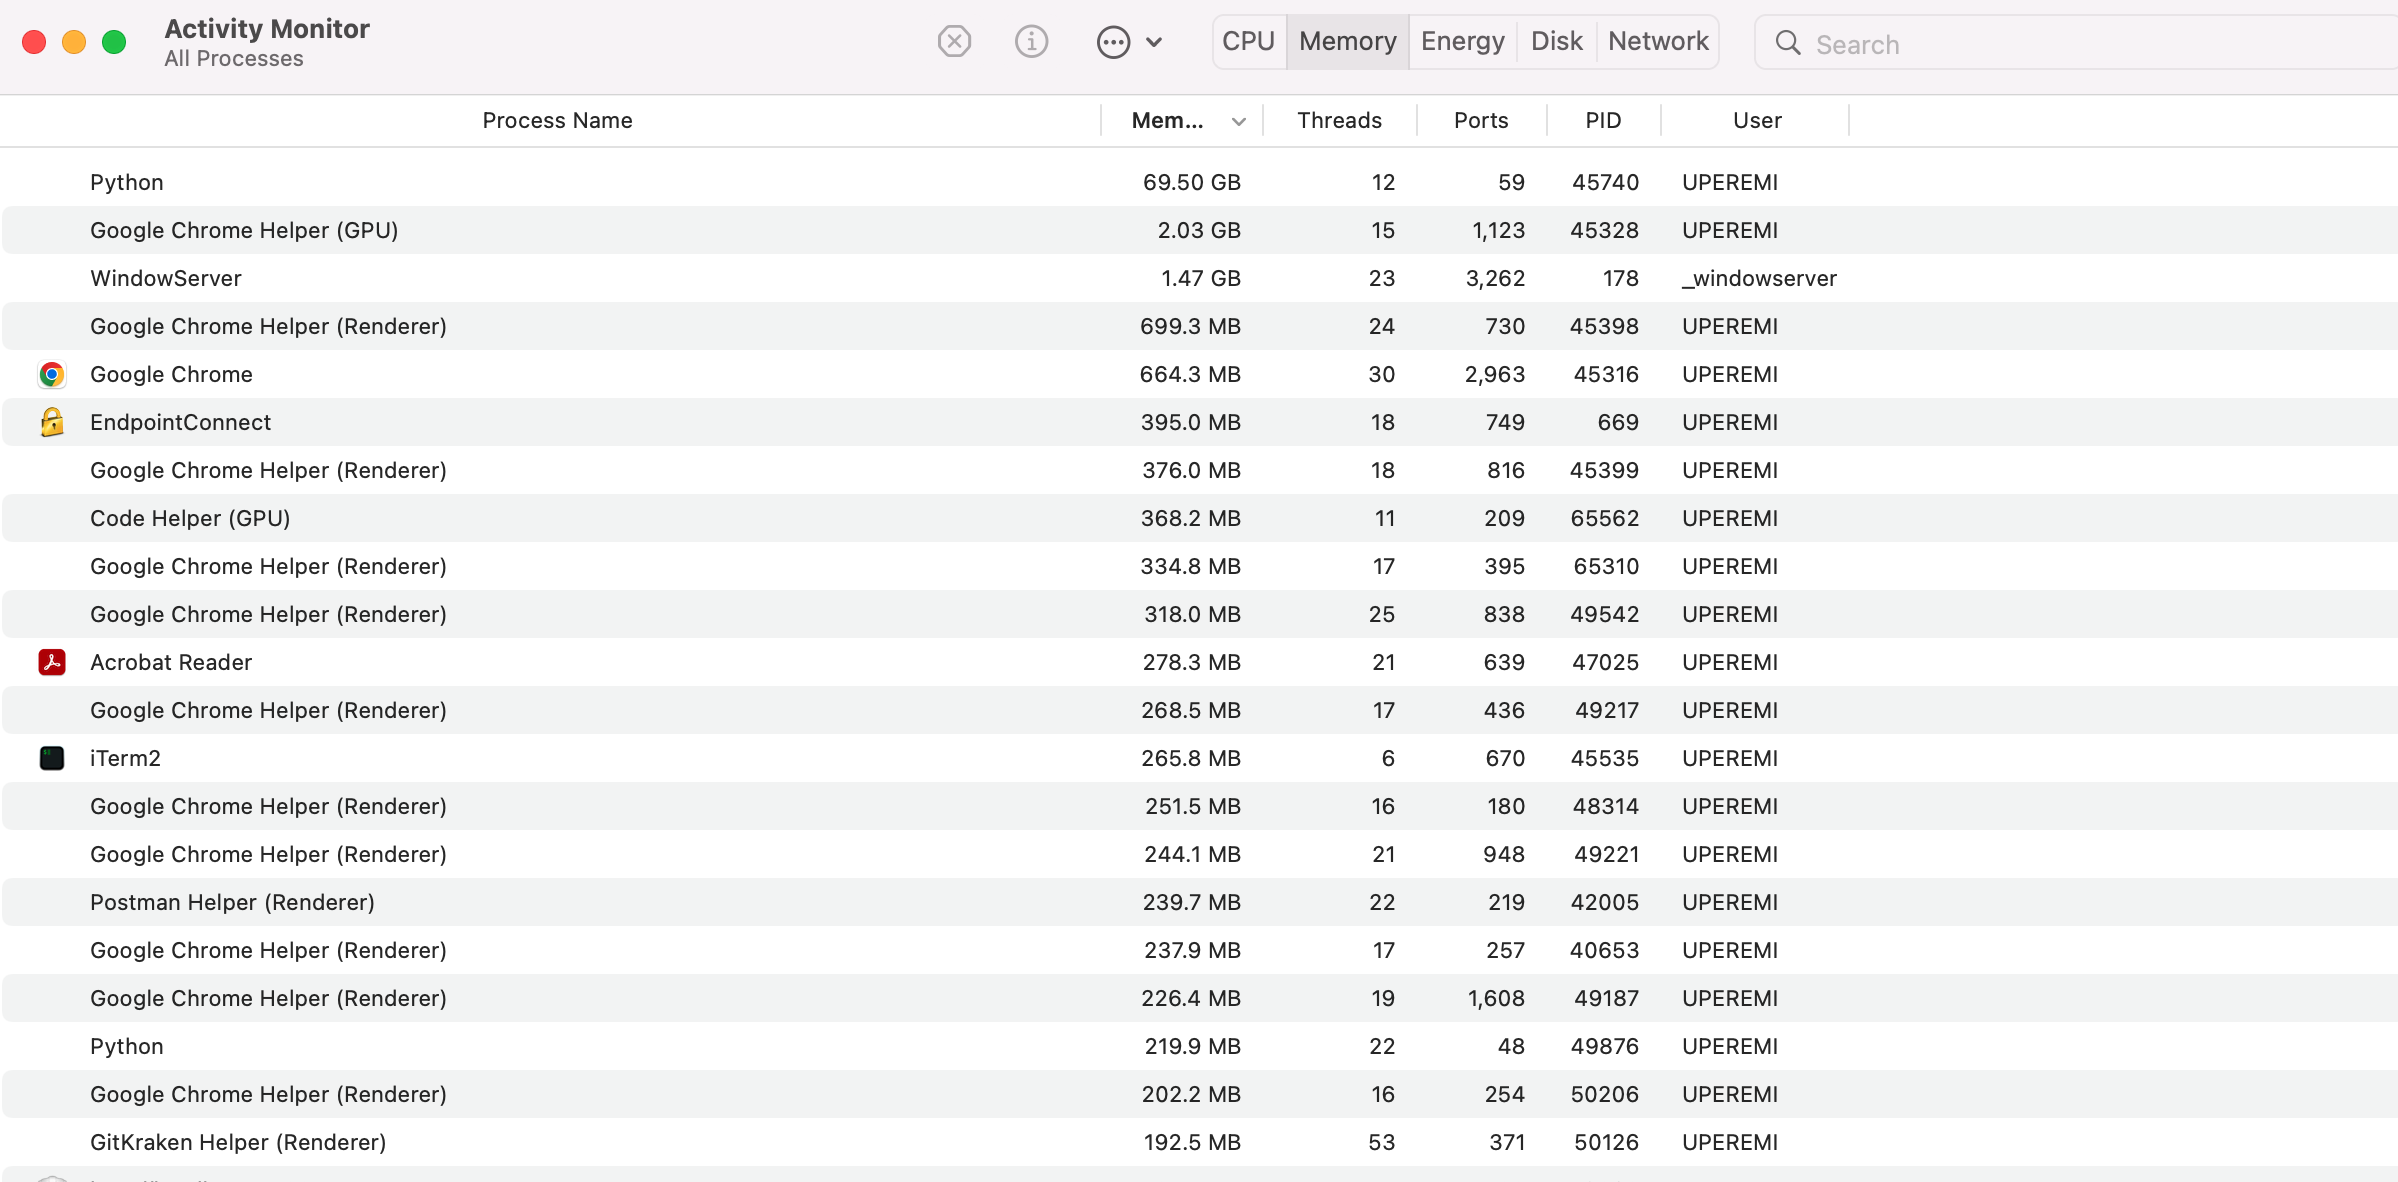Click the 1,608 ports value
The height and width of the screenshot is (1182, 2398).
1496,999
